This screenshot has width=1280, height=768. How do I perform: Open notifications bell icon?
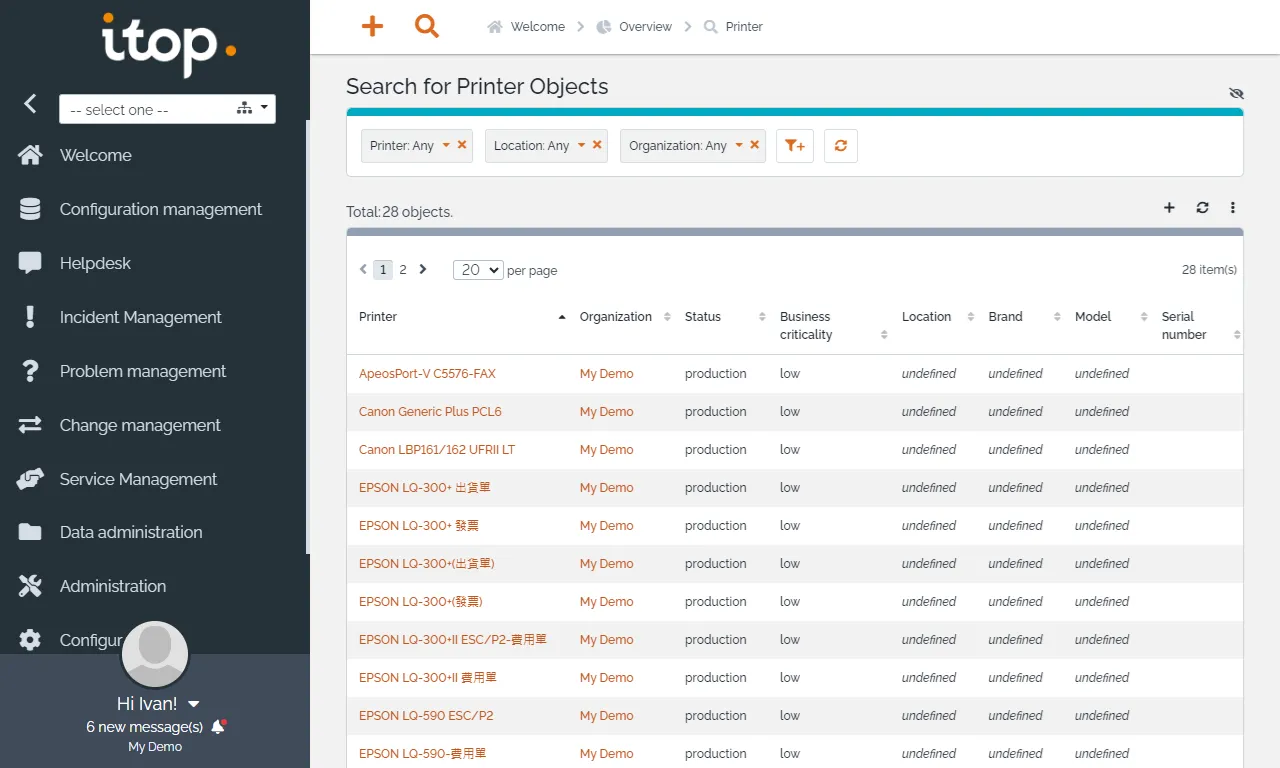coord(219,727)
